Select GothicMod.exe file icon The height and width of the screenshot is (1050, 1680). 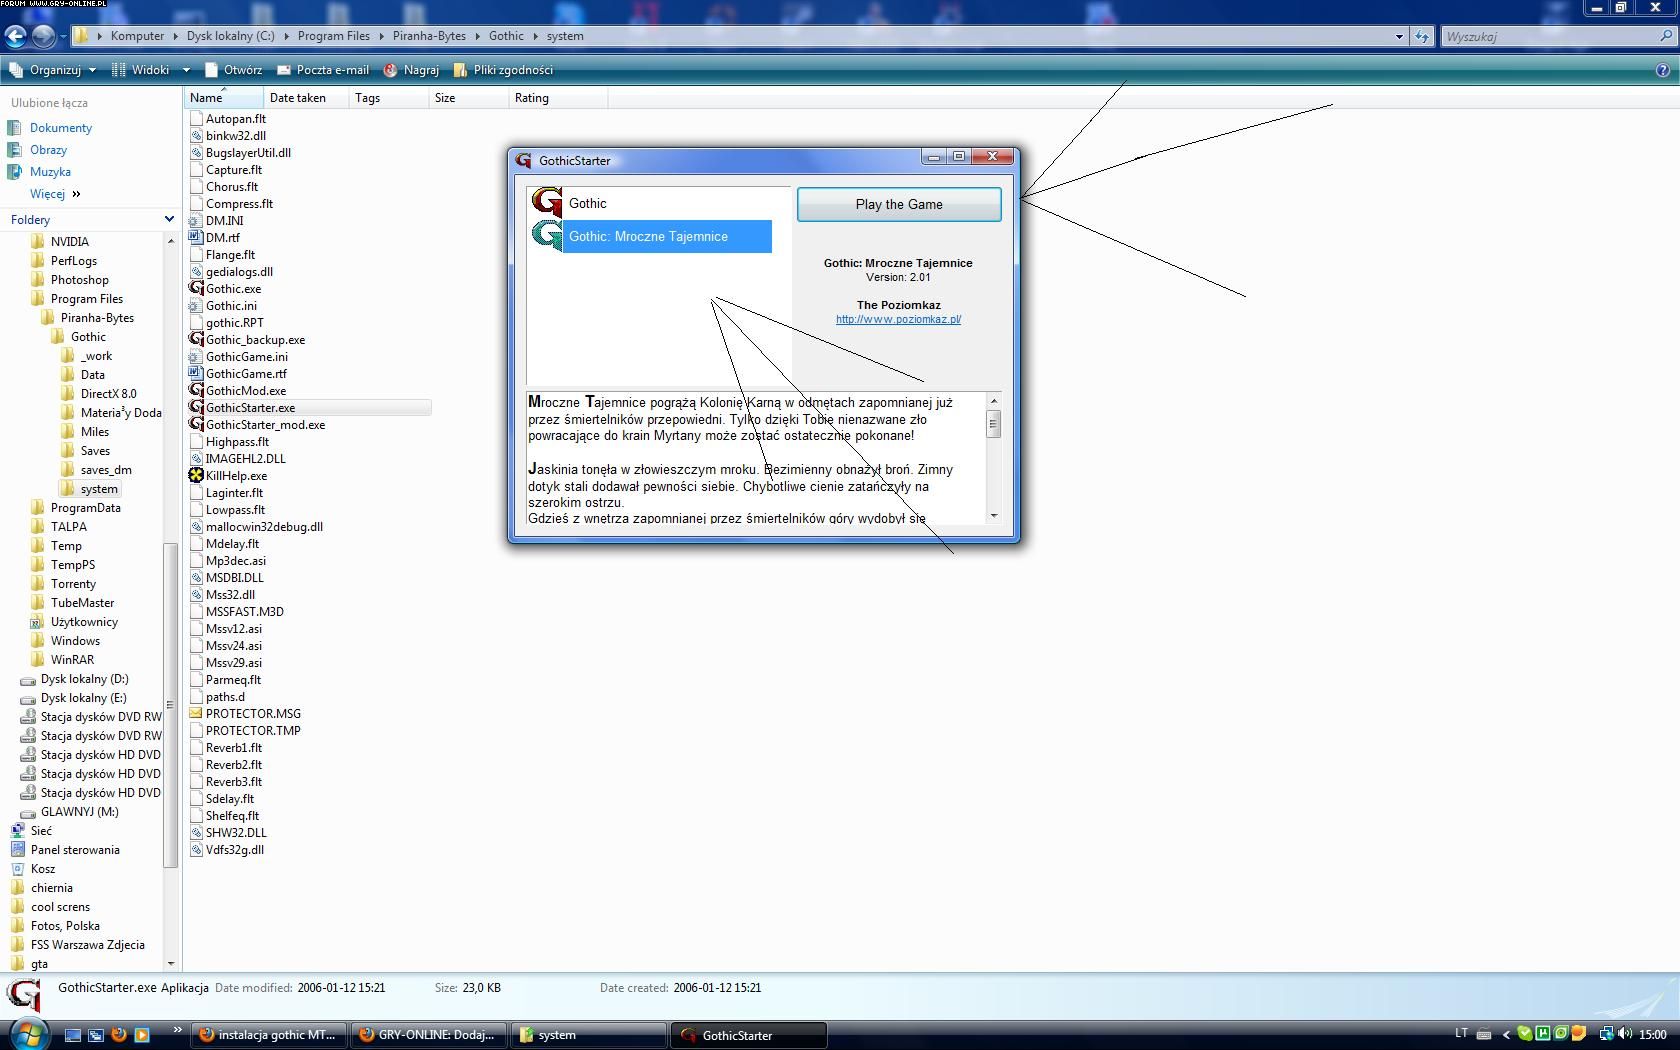click(x=196, y=391)
